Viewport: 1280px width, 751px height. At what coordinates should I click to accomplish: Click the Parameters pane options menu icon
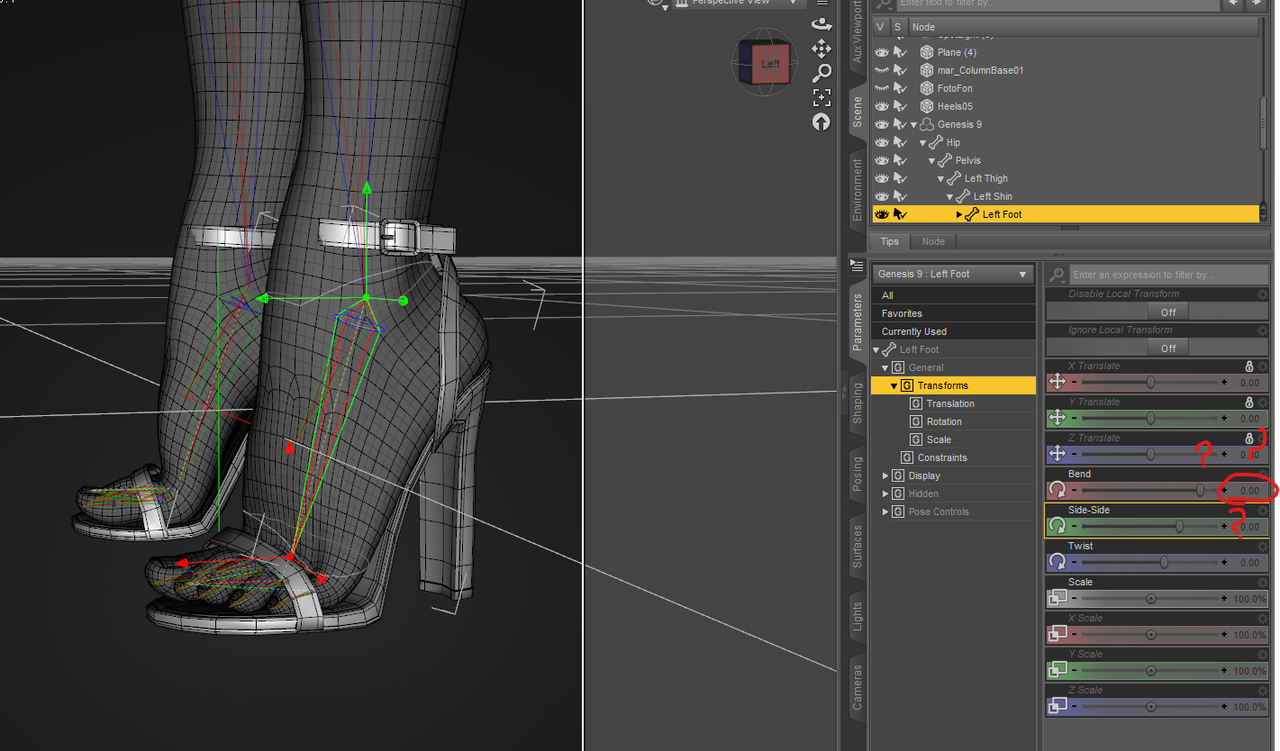[x=857, y=265]
